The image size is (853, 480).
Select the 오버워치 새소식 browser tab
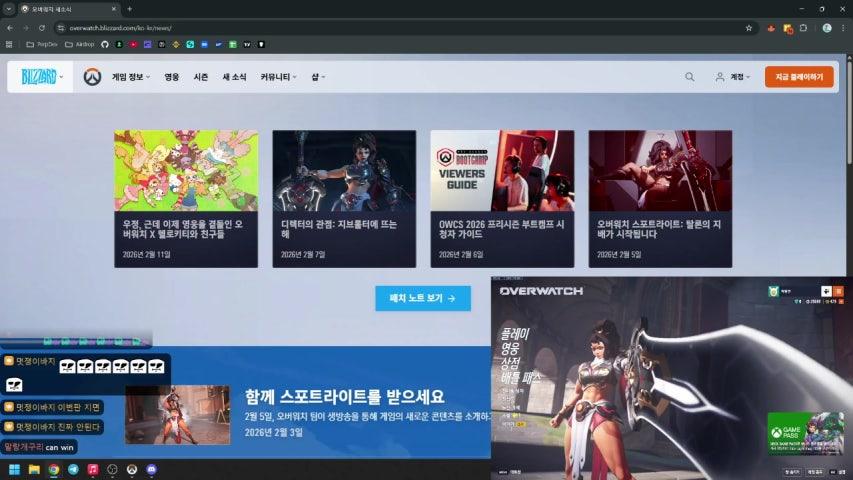[x=68, y=9]
